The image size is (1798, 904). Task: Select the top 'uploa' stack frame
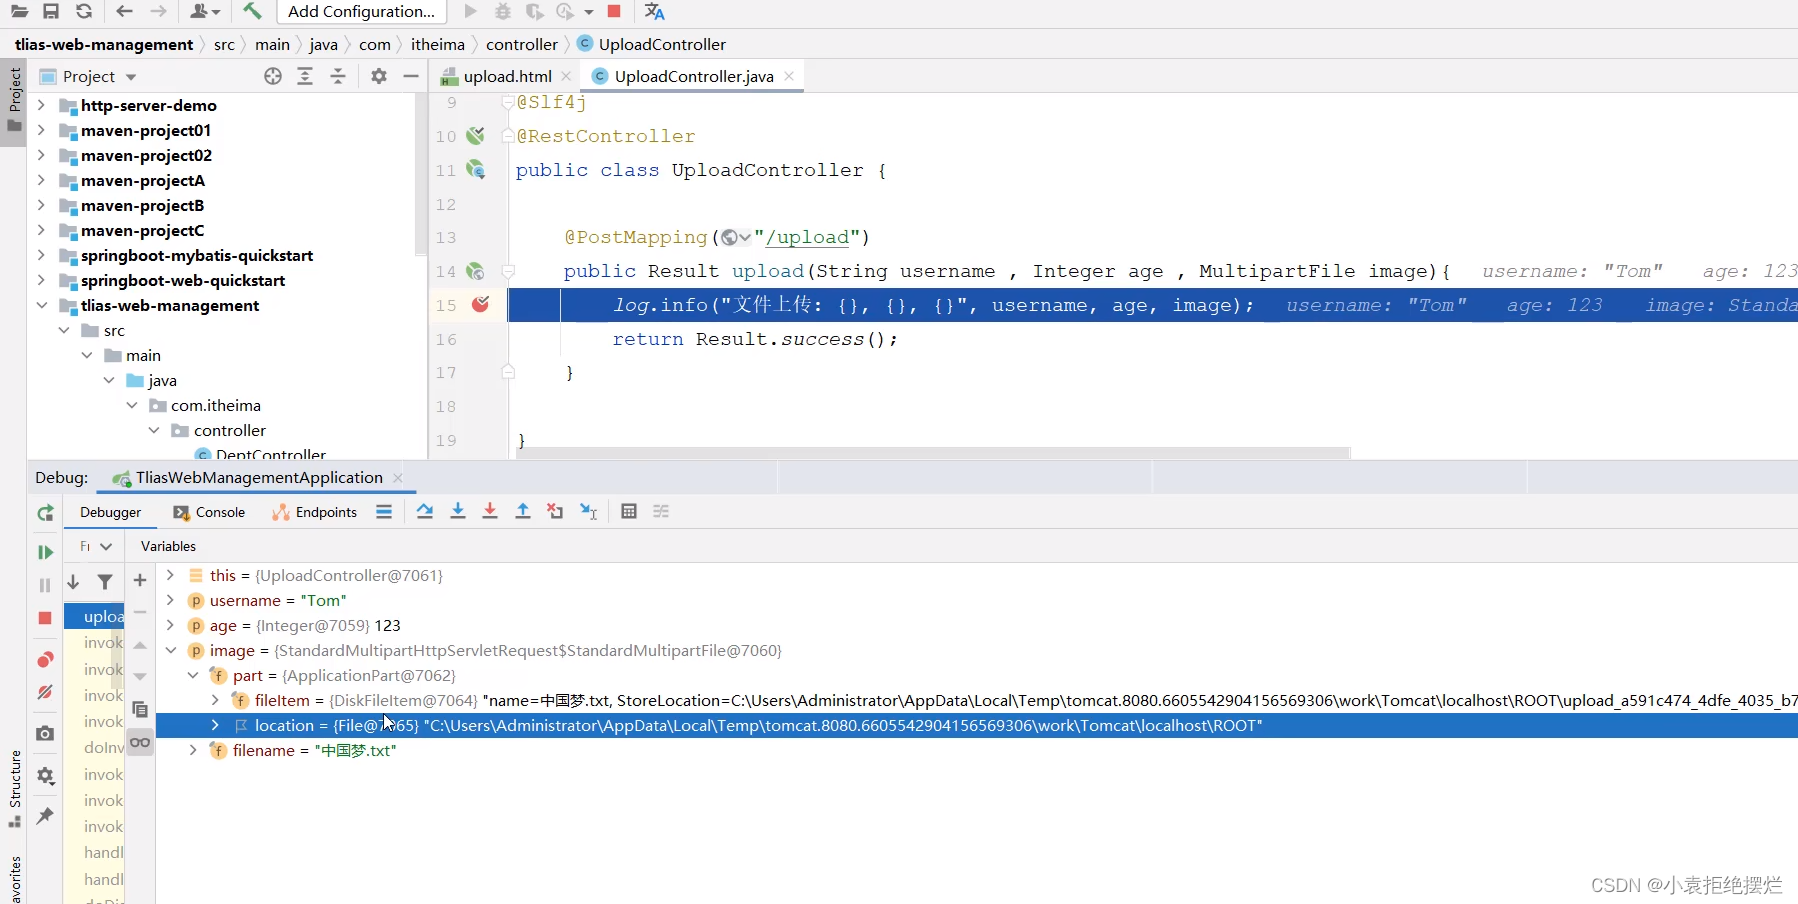(x=95, y=616)
